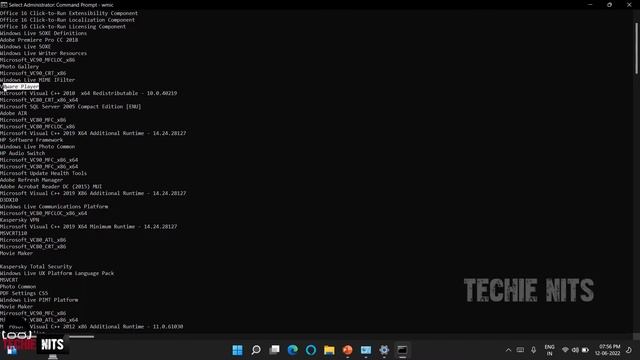This screenshot has height=360, width=640.
Task: Open Settings gear on the taskbar
Action: (384, 350)
